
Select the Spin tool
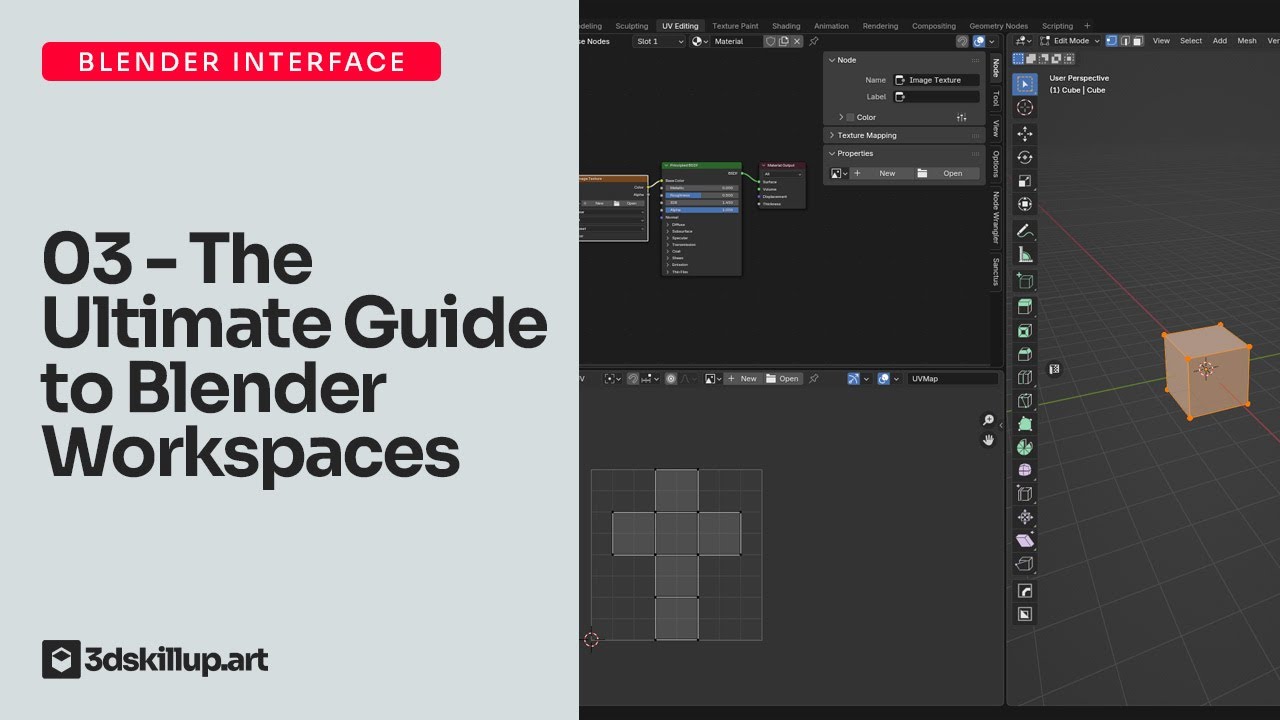[x=1024, y=447]
